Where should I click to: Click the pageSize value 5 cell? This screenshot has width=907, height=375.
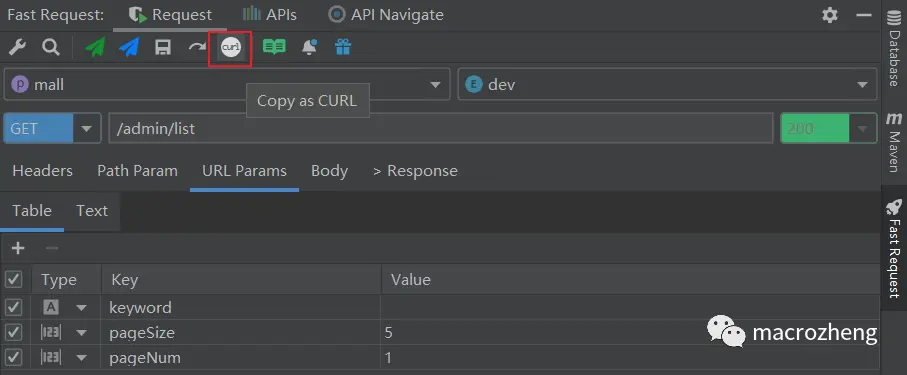(x=630, y=333)
